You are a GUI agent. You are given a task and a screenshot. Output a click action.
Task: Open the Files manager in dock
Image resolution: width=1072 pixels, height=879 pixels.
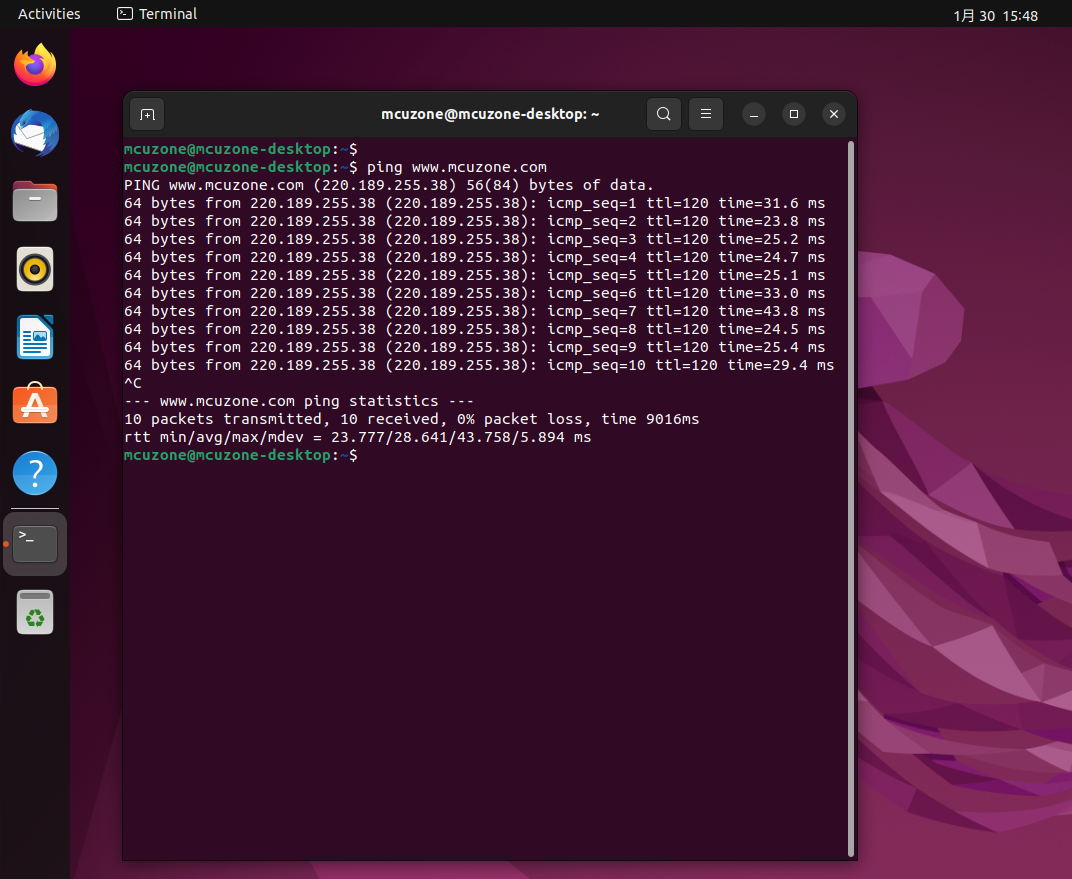click(35, 201)
